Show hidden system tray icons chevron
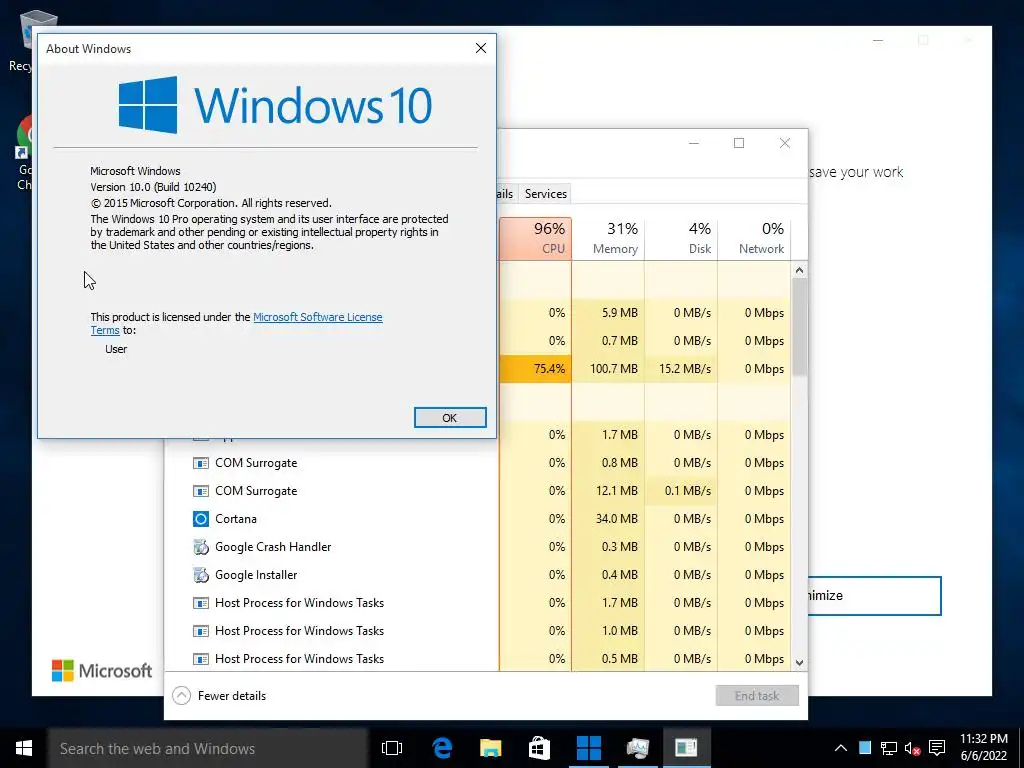 (841, 748)
